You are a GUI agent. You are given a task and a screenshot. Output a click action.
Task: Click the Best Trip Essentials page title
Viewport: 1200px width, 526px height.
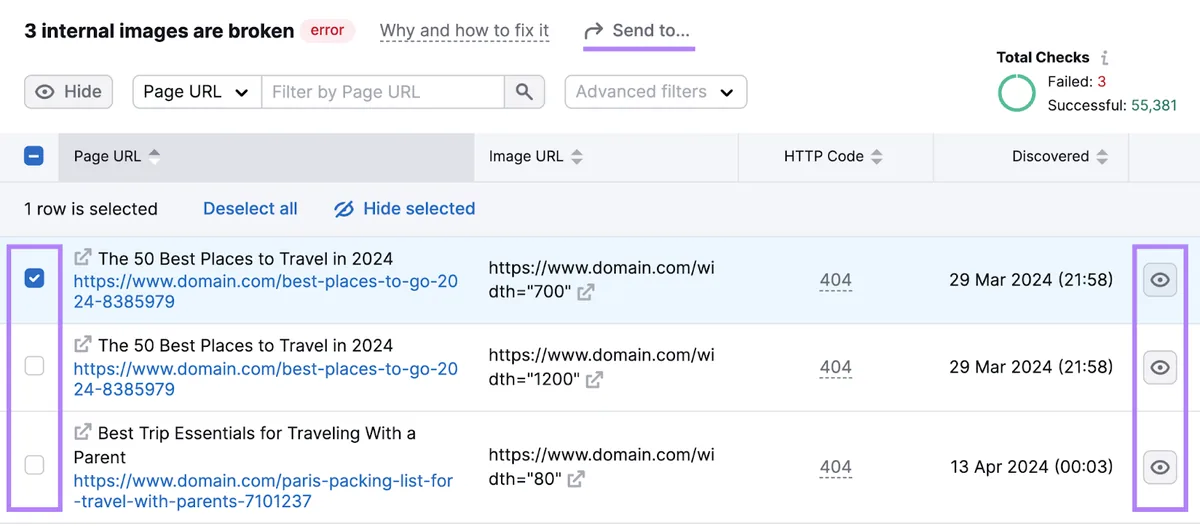[245, 445]
